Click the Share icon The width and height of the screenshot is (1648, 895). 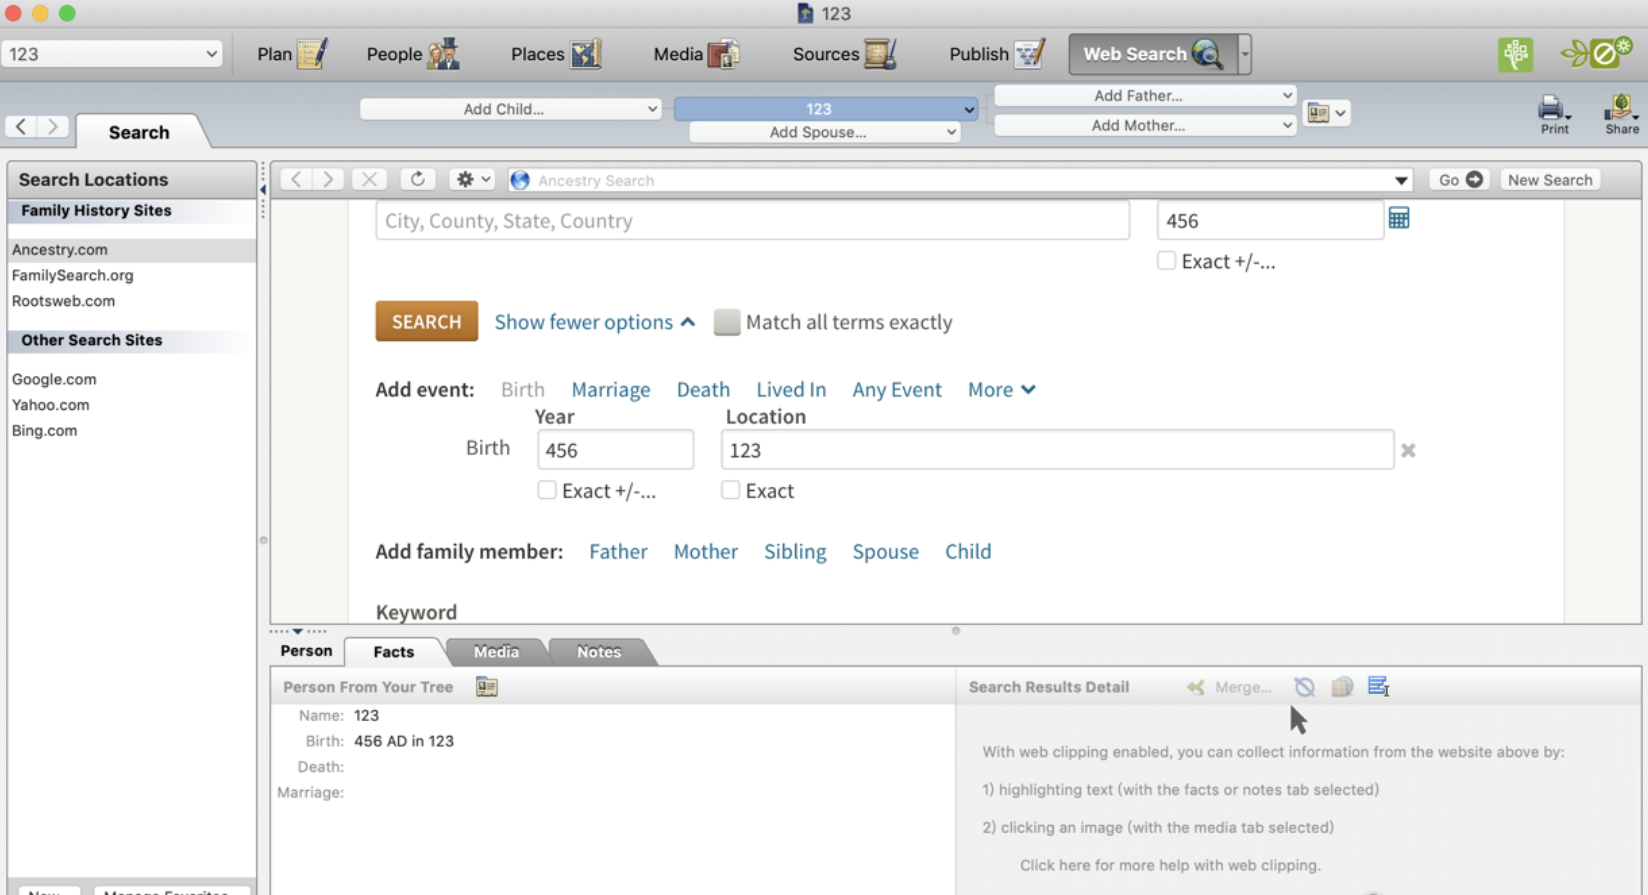point(1621,114)
